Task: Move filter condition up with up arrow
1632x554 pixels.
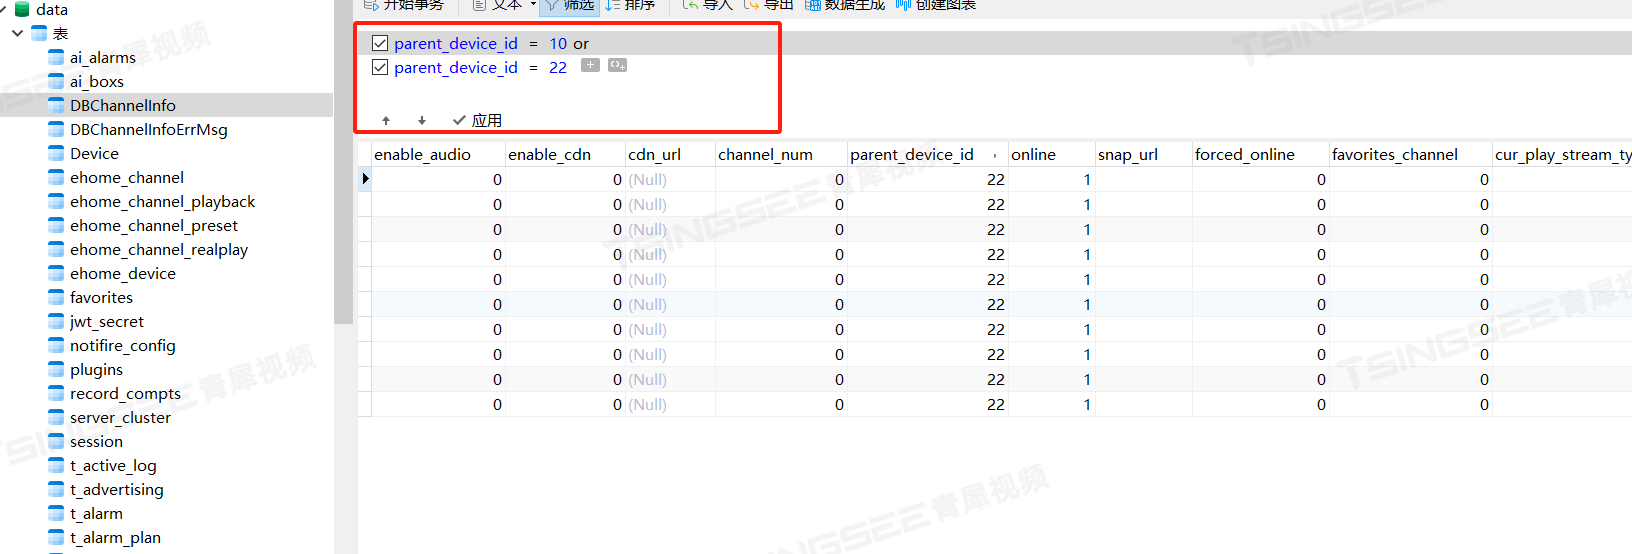Action: [386, 120]
